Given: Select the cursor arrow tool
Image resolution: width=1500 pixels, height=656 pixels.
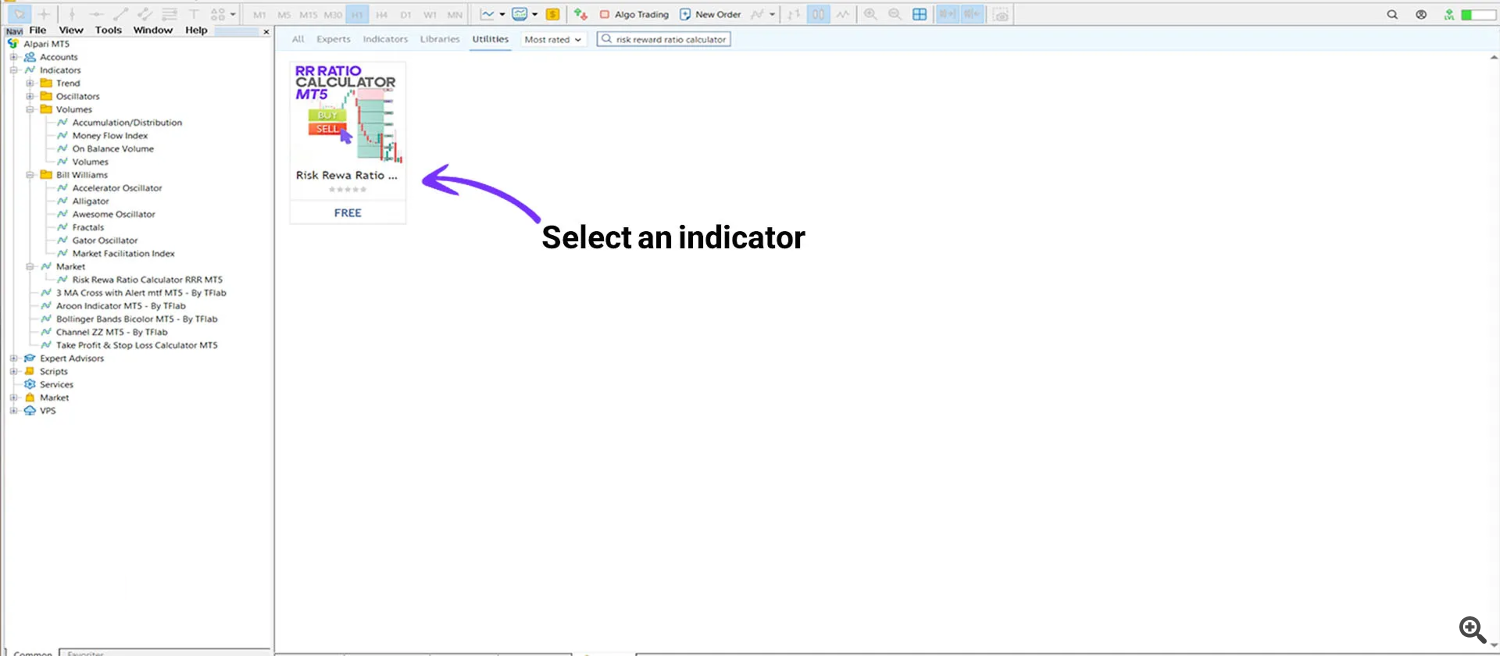Looking at the screenshot, I should click(19, 14).
